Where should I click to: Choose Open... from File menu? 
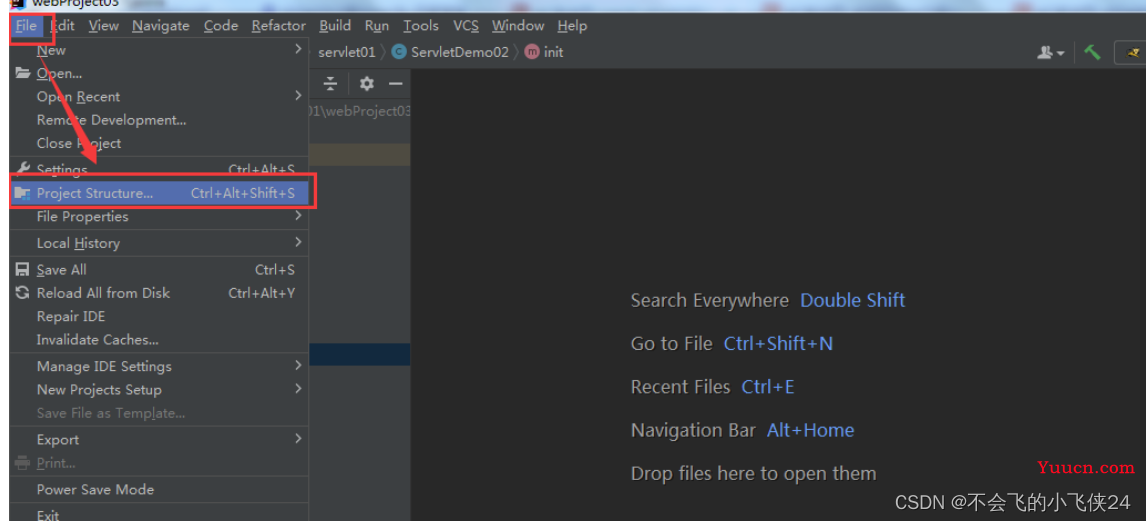[x=159, y=73]
